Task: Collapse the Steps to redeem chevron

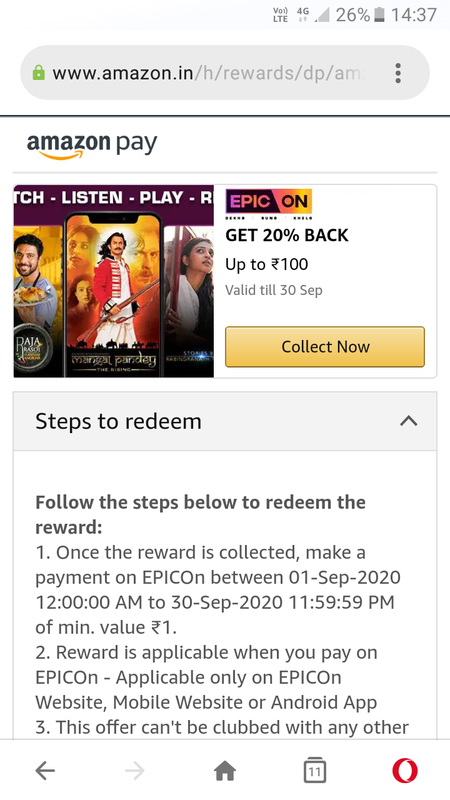Action: coord(409,421)
